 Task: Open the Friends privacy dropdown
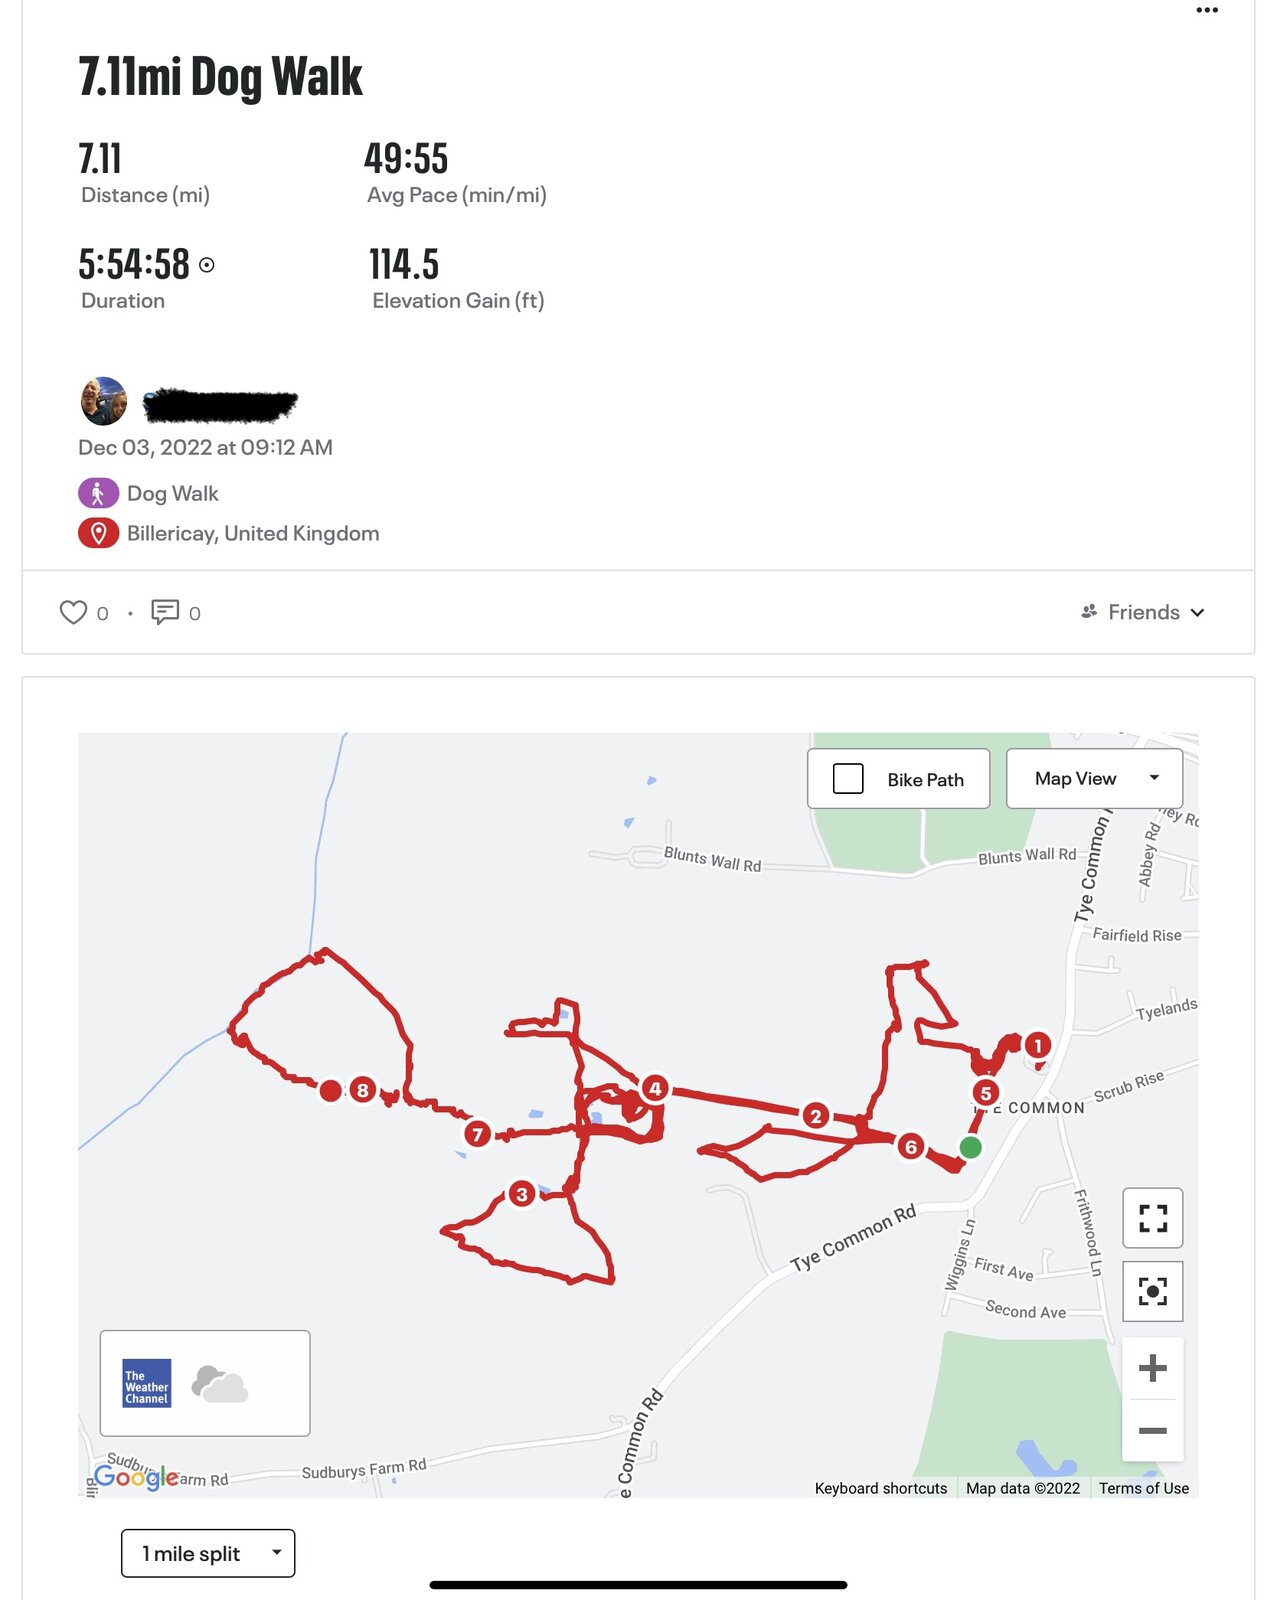point(1143,612)
